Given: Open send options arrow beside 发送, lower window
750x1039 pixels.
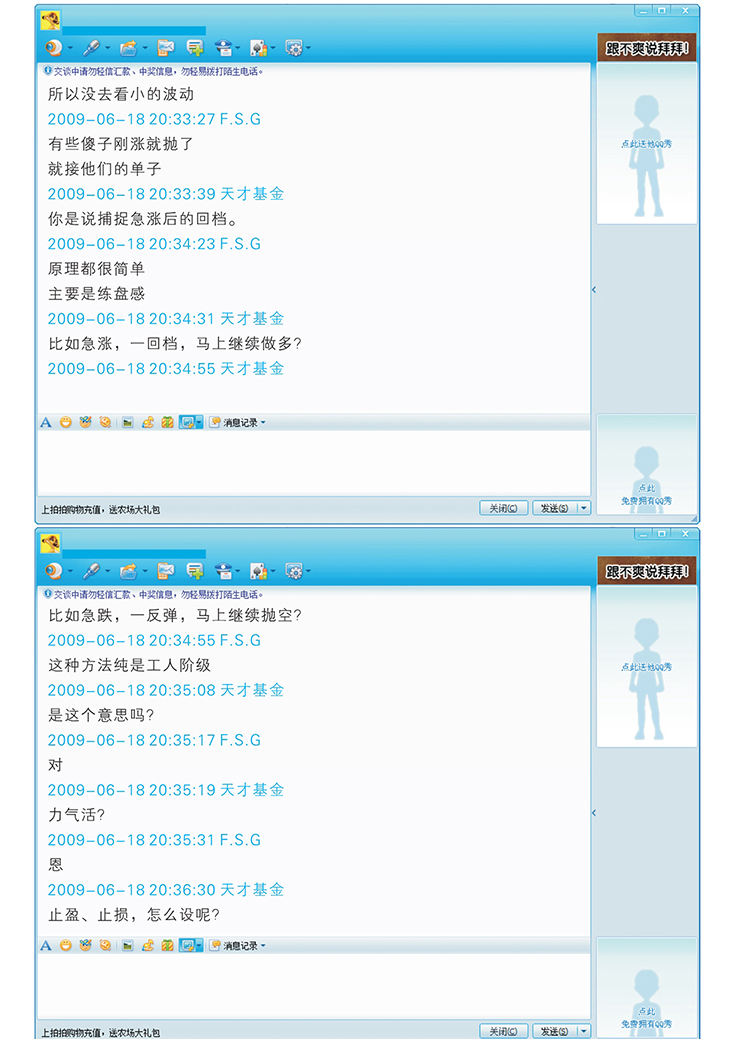Looking at the screenshot, I should 584,1032.
